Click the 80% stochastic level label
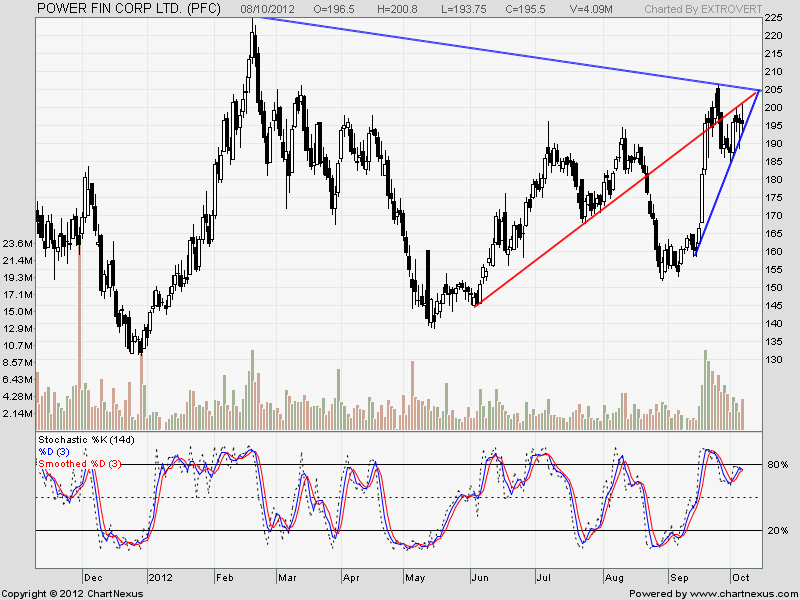 [778, 465]
